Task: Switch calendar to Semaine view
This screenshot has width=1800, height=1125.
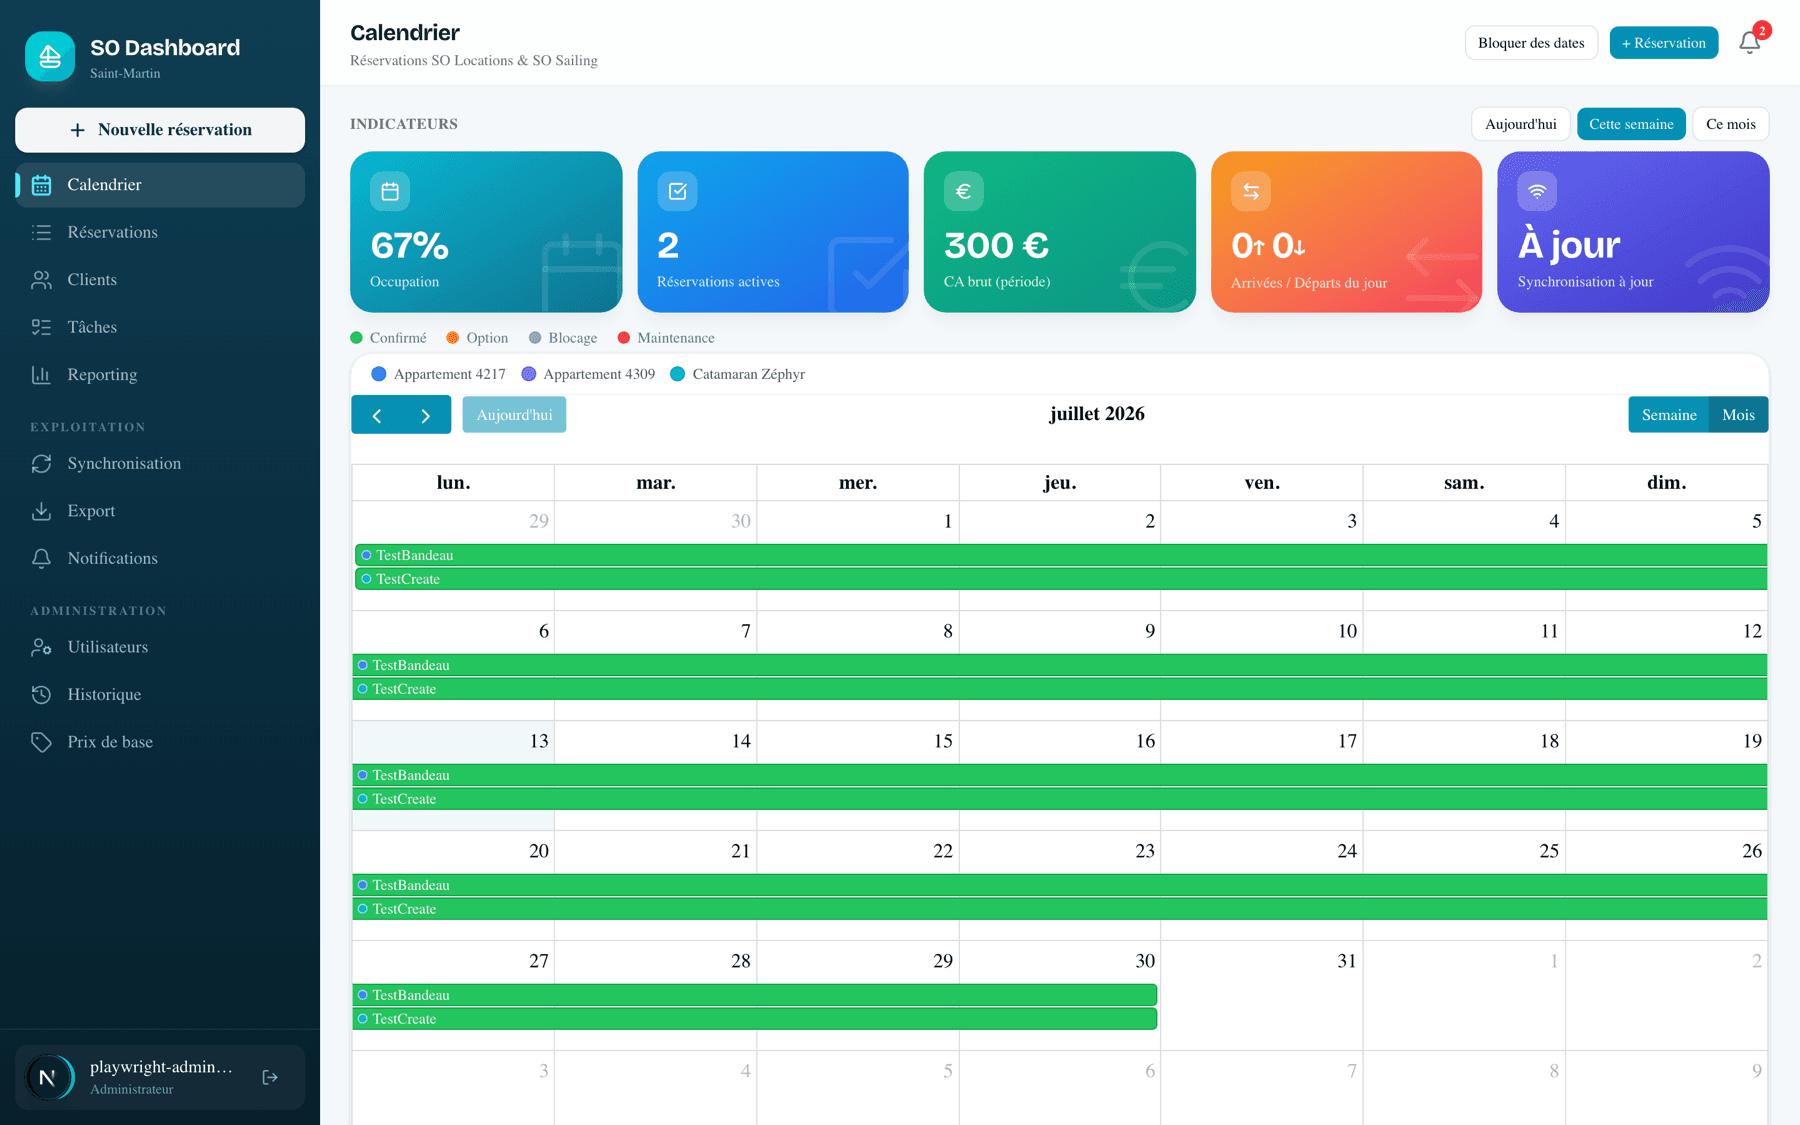Action: [x=1669, y=415]
